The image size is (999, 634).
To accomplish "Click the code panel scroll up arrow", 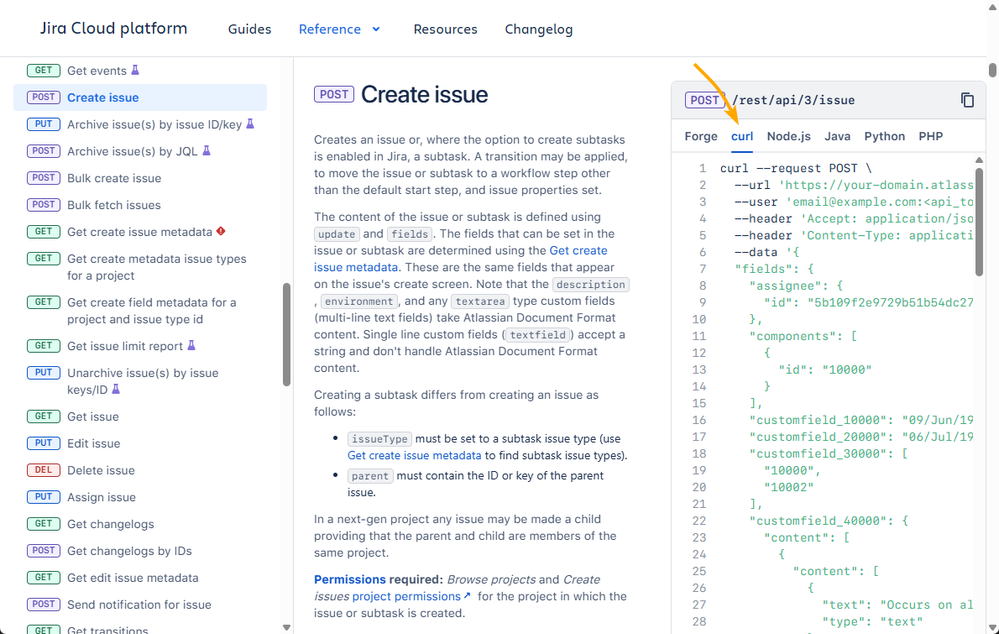I will point(979,161).
